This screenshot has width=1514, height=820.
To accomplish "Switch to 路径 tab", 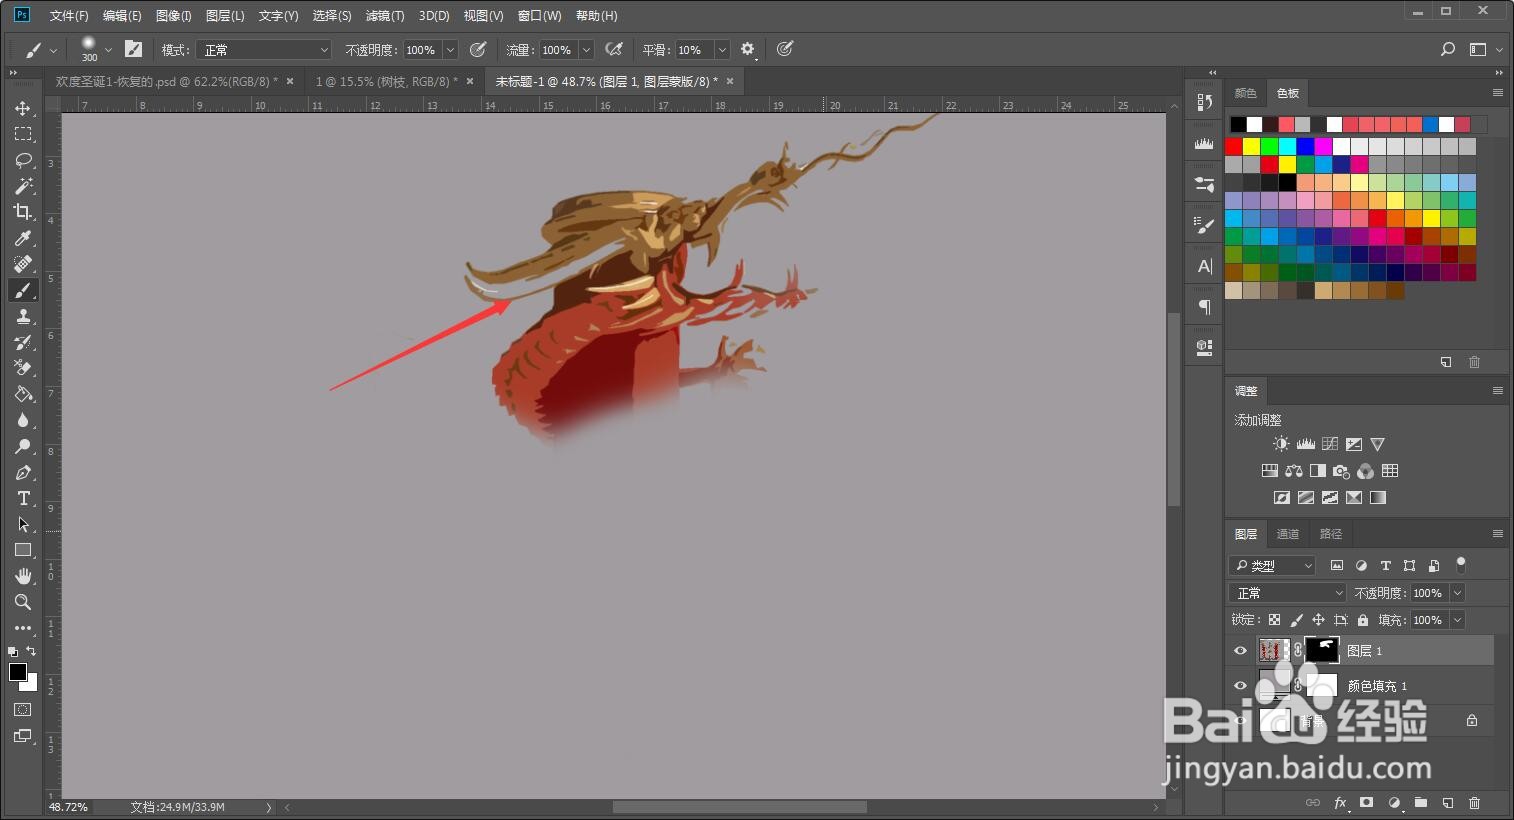I will point(1331,534).
